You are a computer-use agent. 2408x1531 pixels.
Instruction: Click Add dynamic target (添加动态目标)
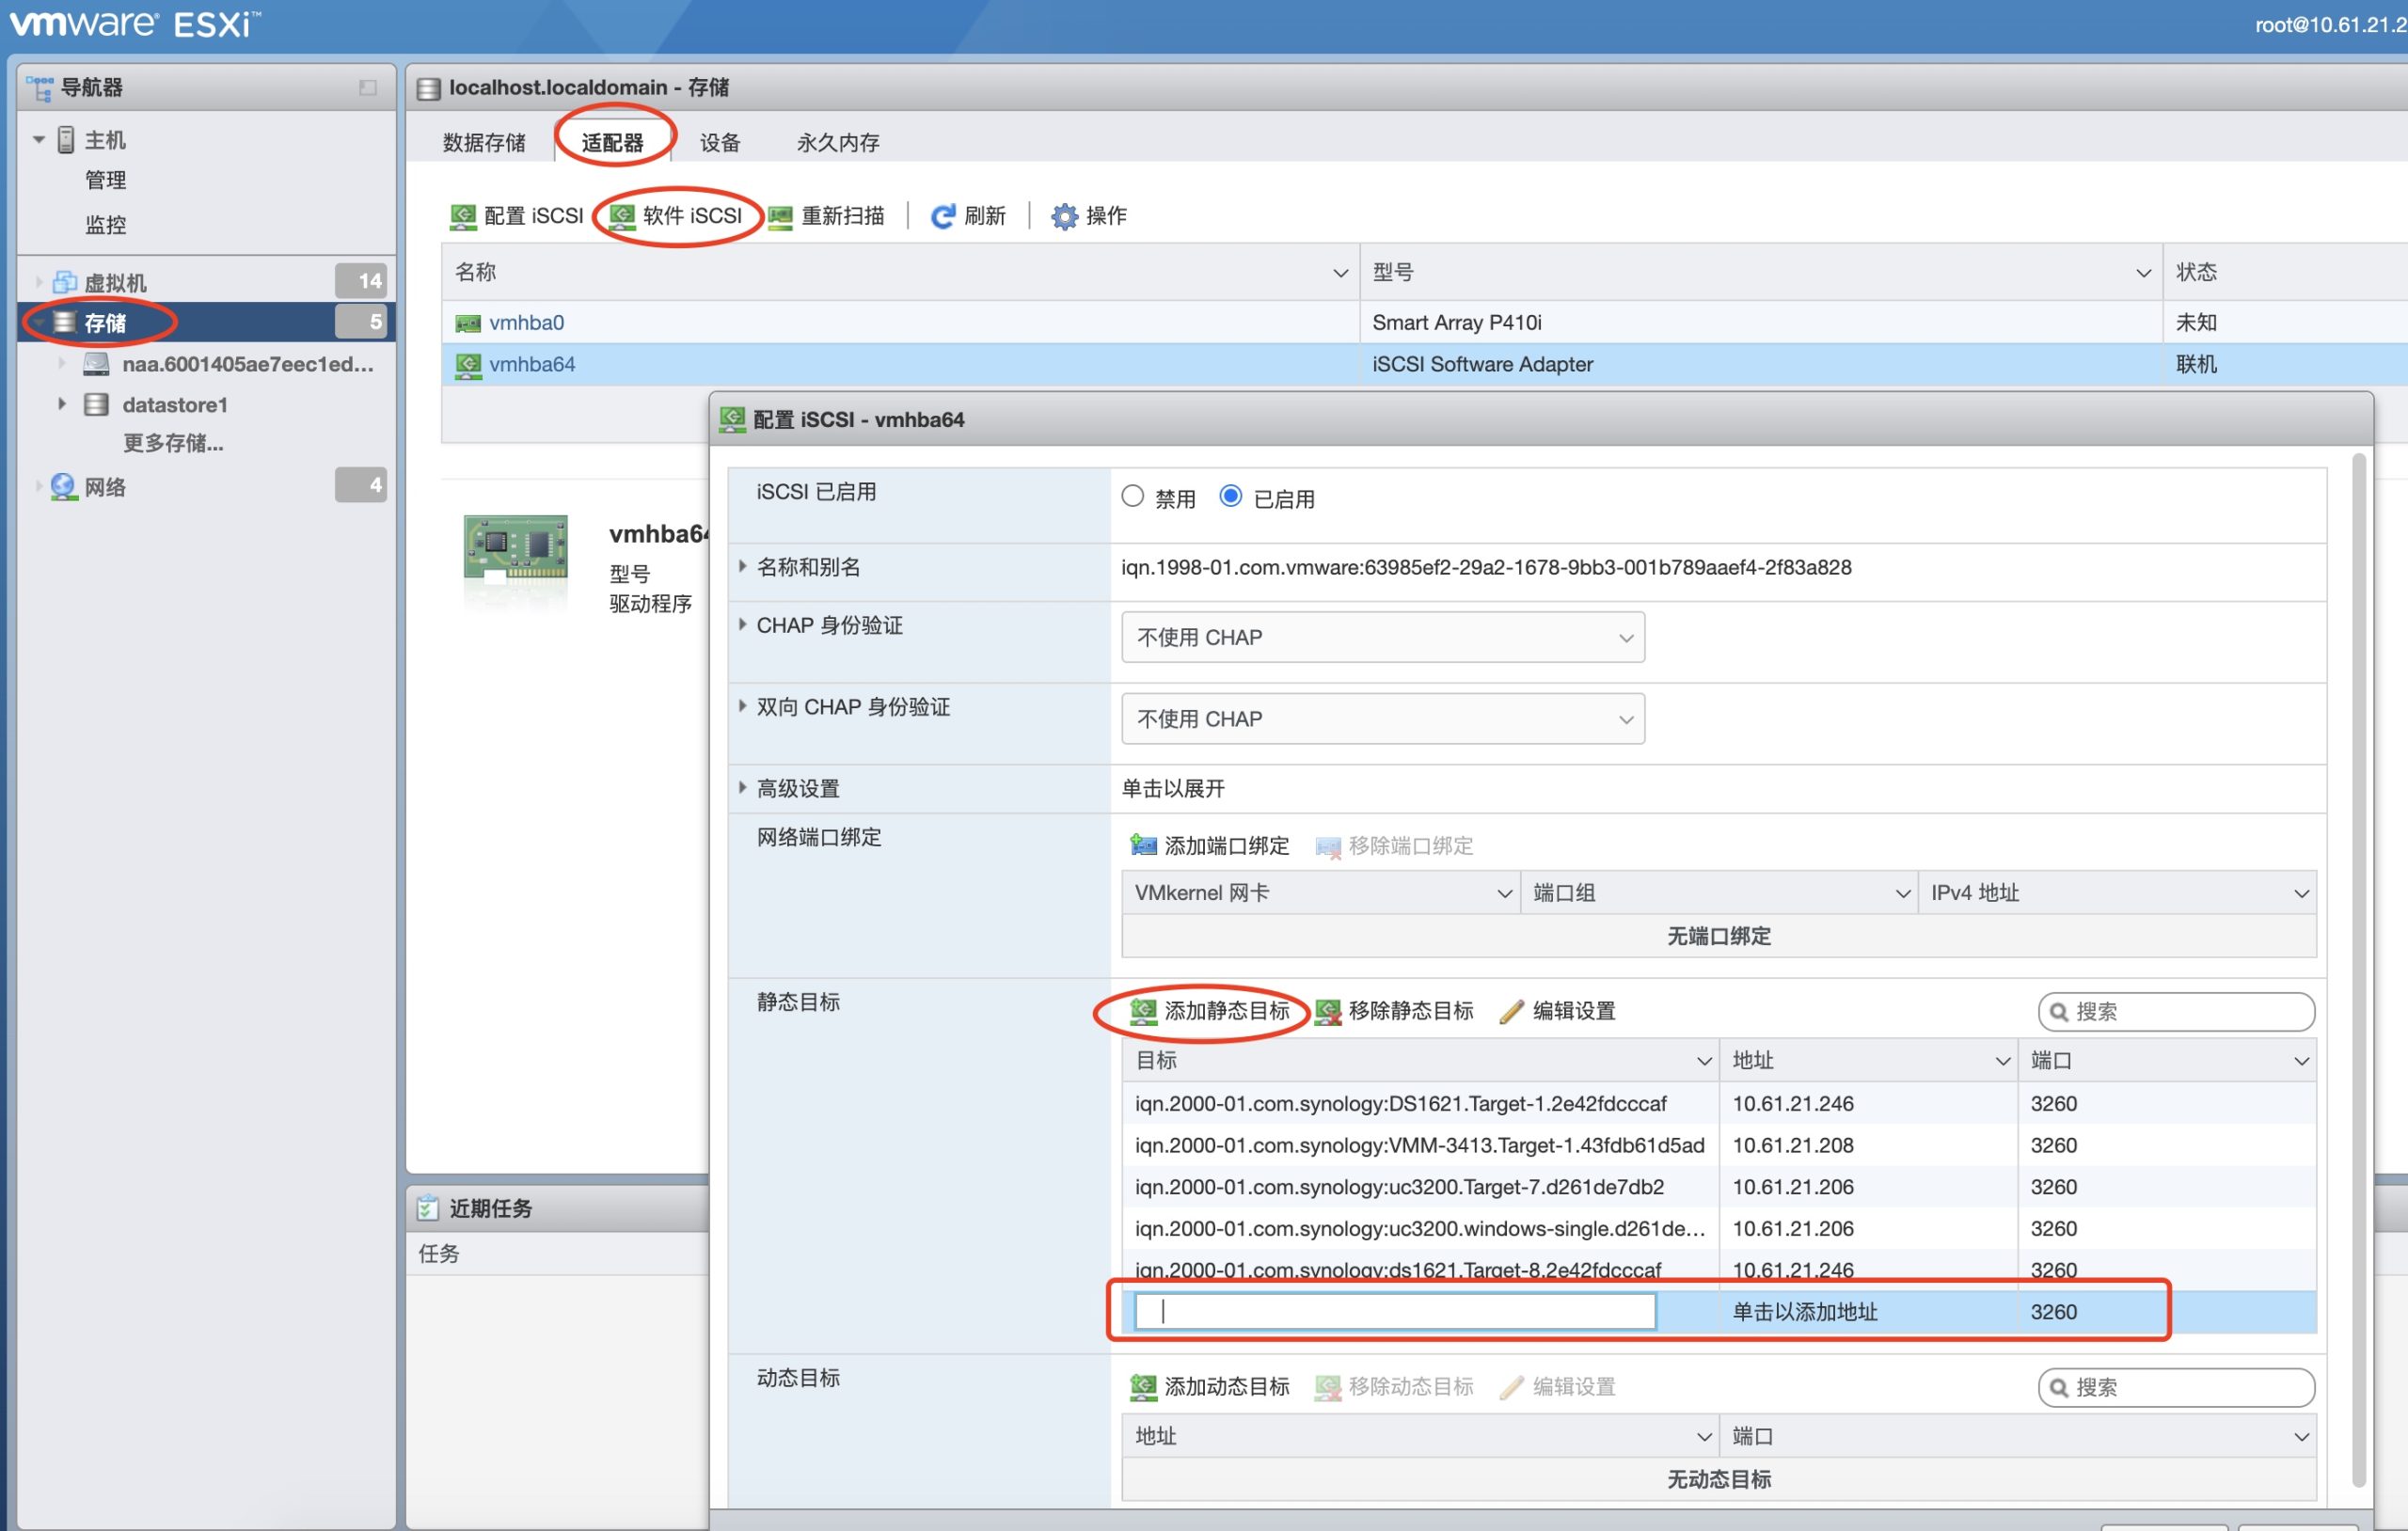1210,1387
